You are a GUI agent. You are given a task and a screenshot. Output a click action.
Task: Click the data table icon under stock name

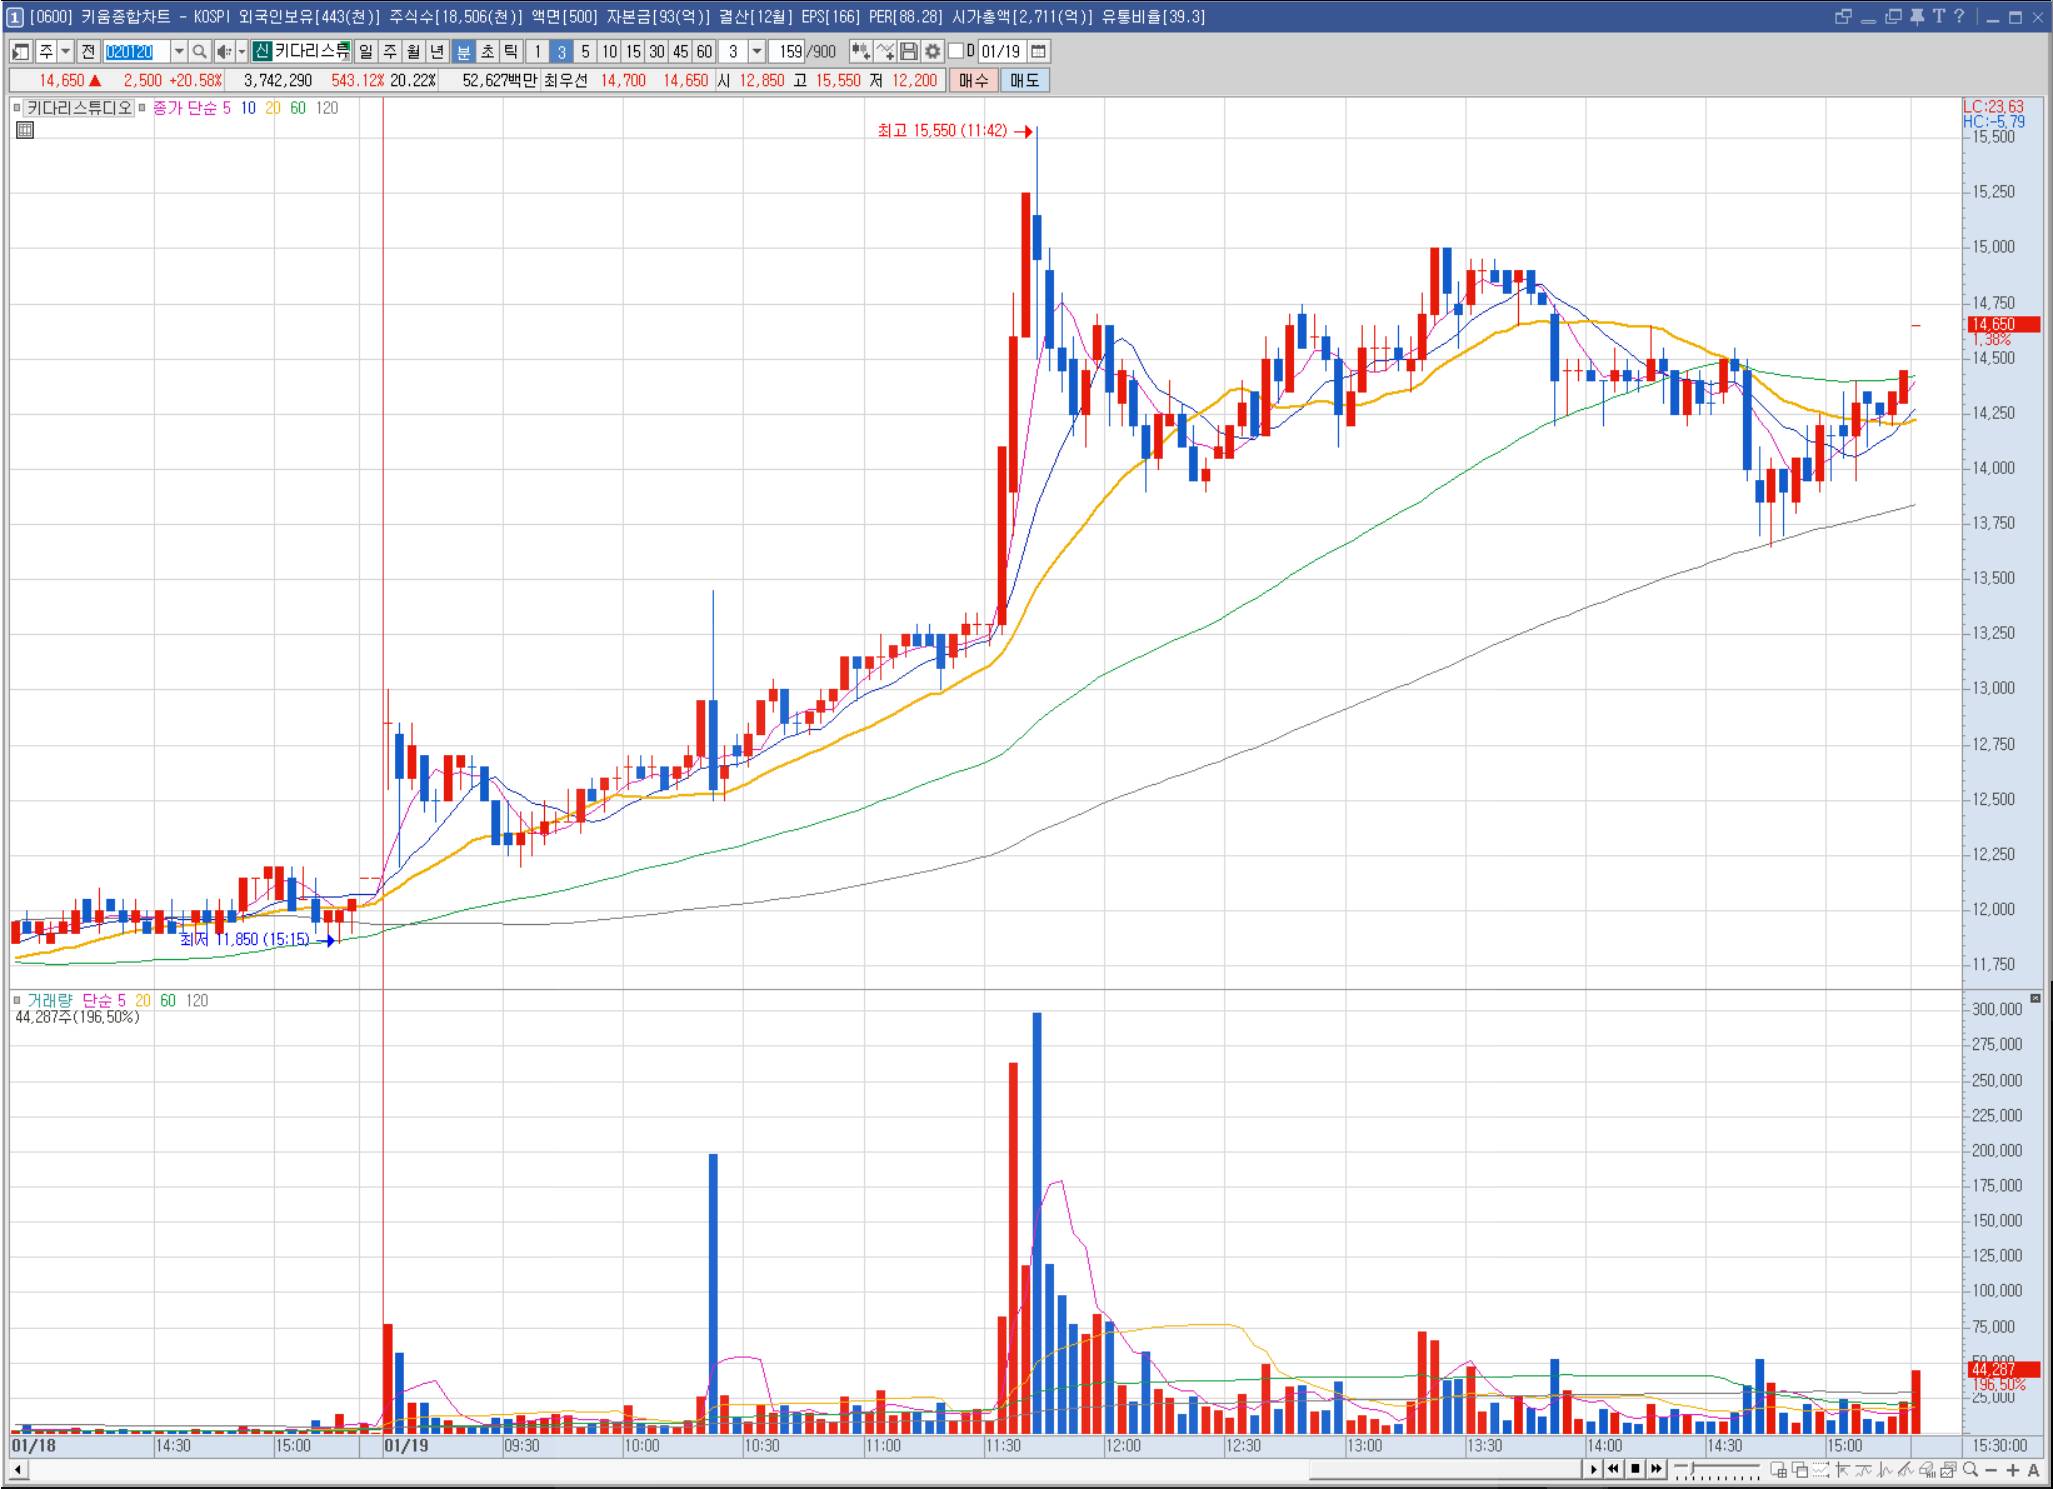pyautogui.click(x=25, y=130)
